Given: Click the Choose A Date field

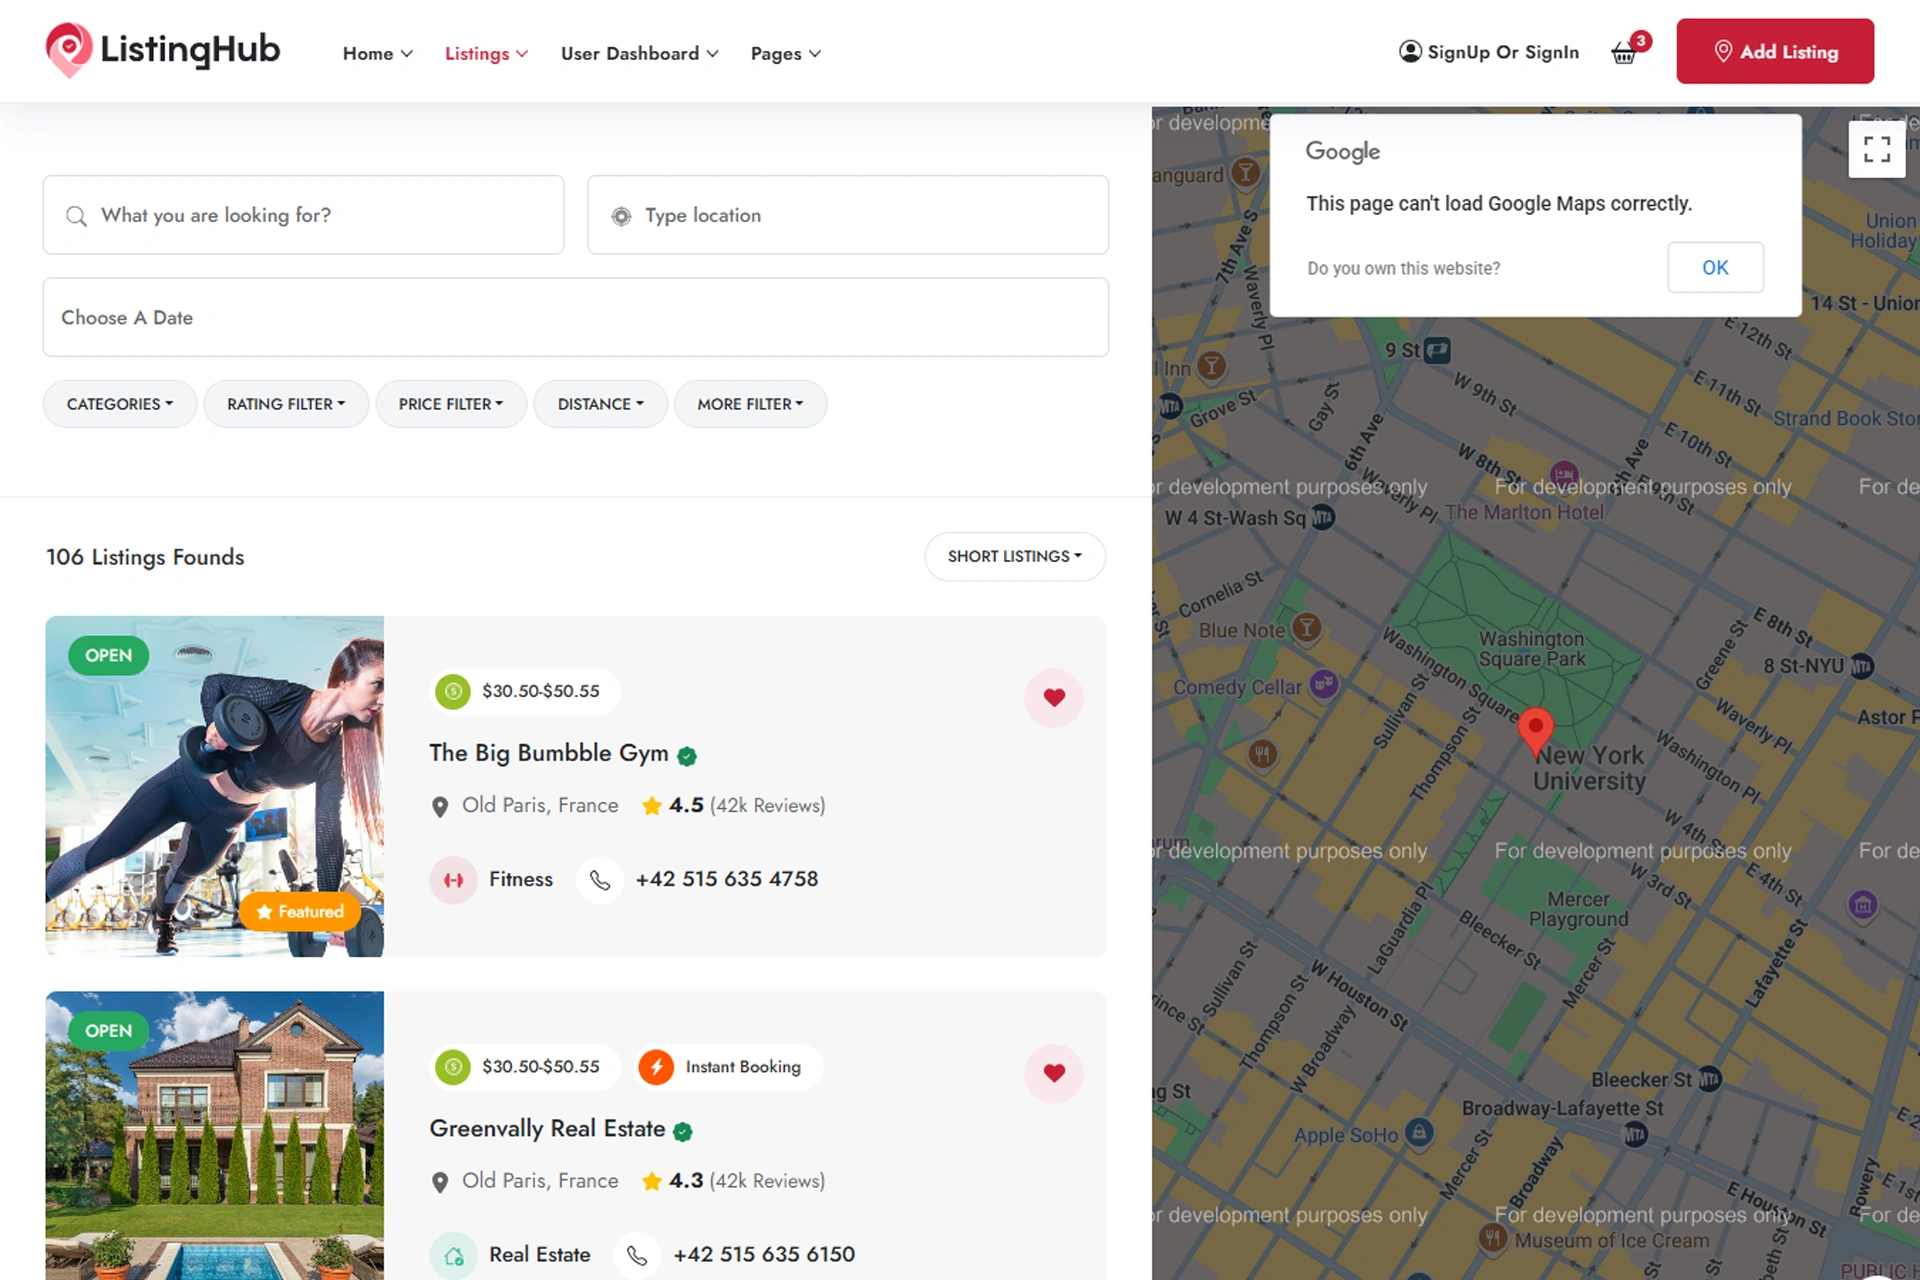Looking at the screenshot, I should [576, 317].
